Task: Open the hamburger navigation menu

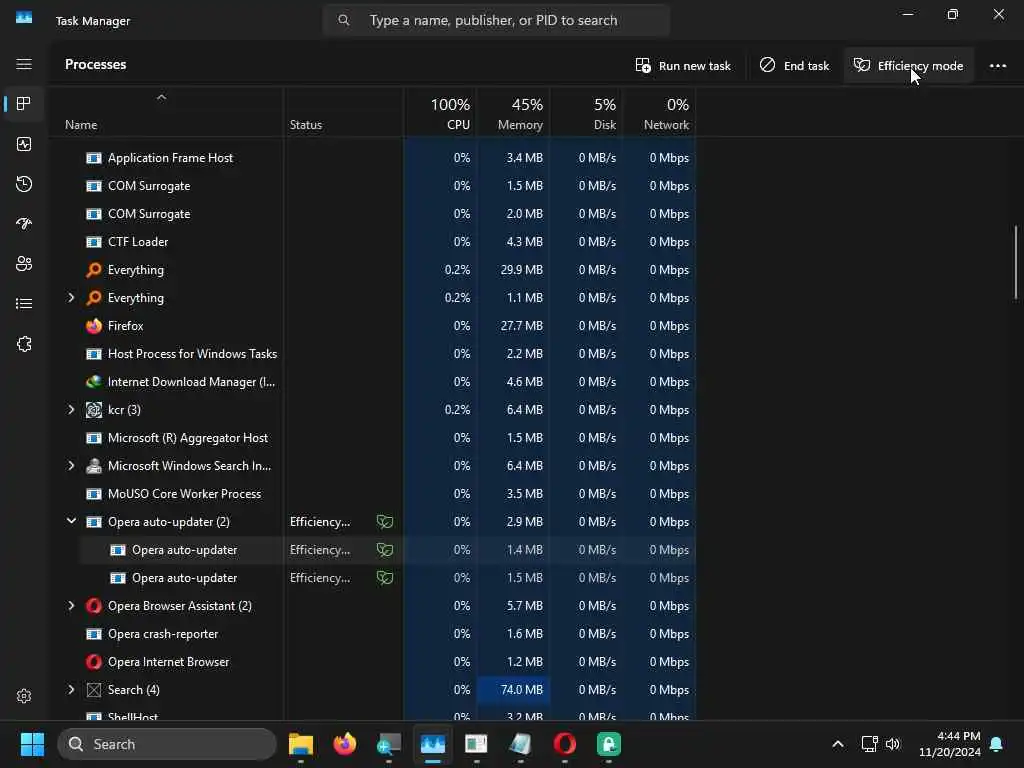Action: click(24, 64)
